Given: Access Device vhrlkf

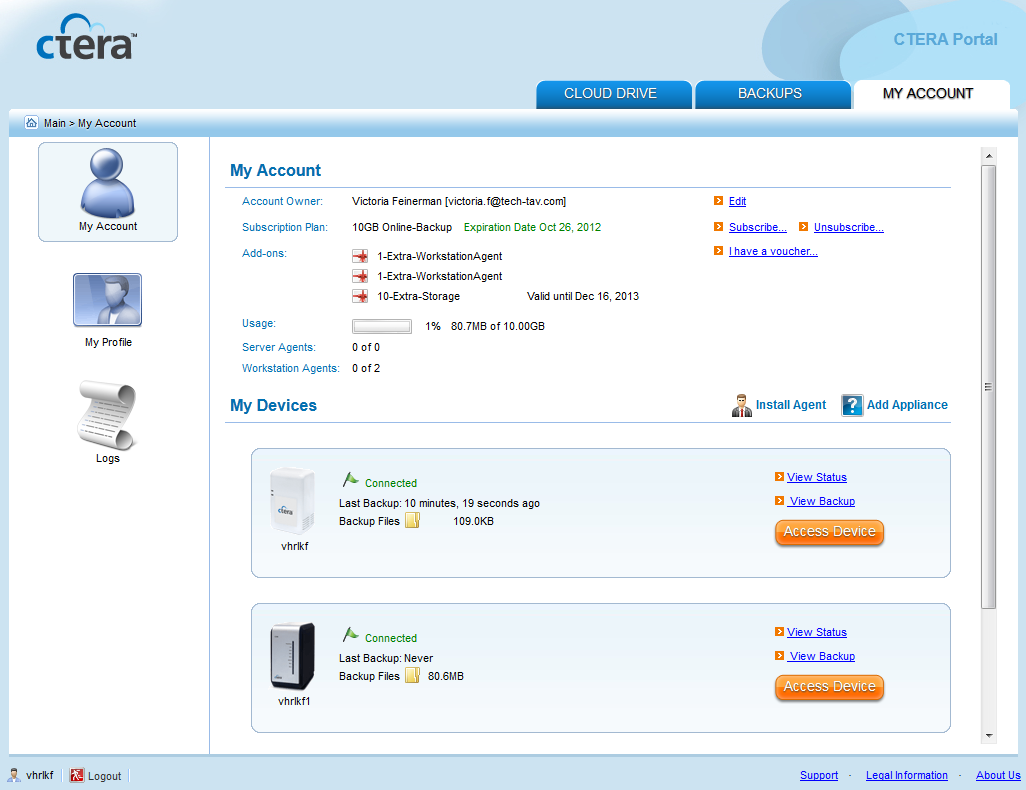Looking at the screenshot, I should click(830, 532).
